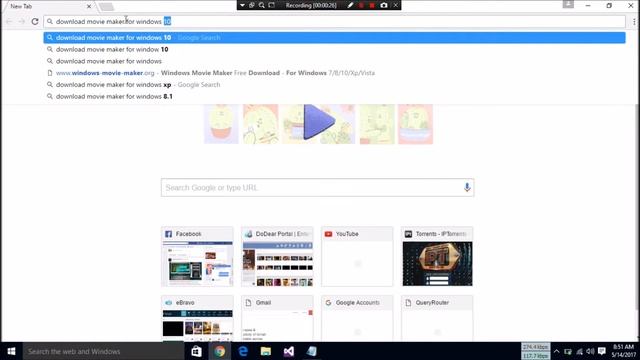
Task: Open File Explorer from the taskbar
Action: (x=266, y=351)
